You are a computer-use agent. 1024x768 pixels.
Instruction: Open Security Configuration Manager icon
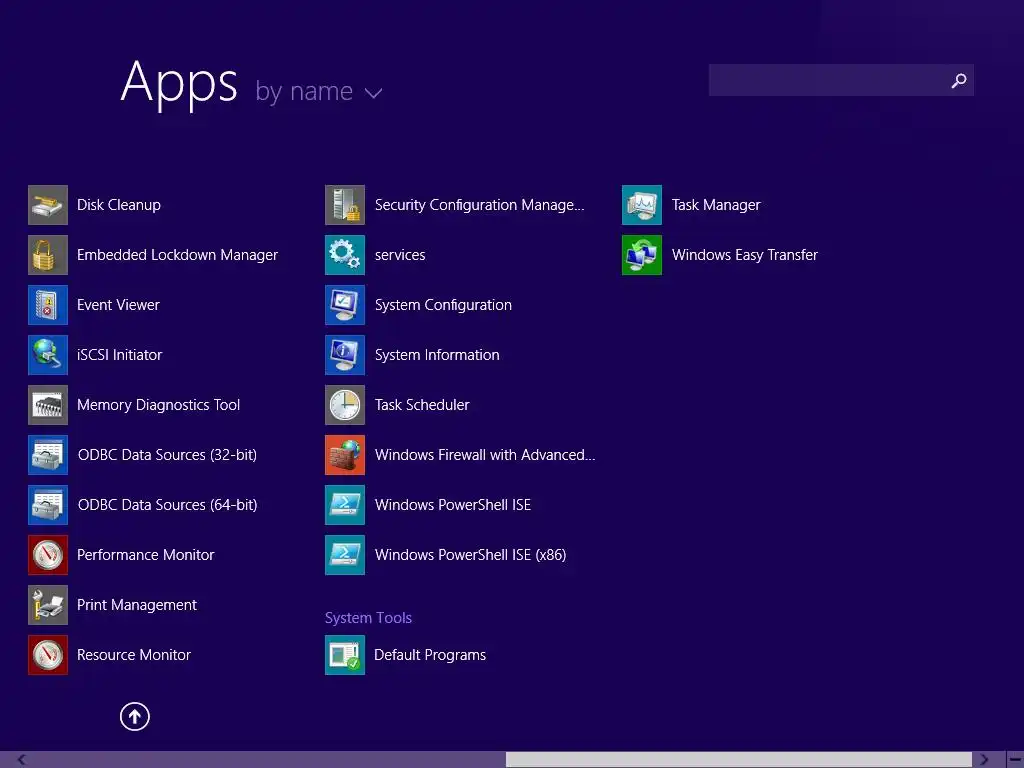345,205
